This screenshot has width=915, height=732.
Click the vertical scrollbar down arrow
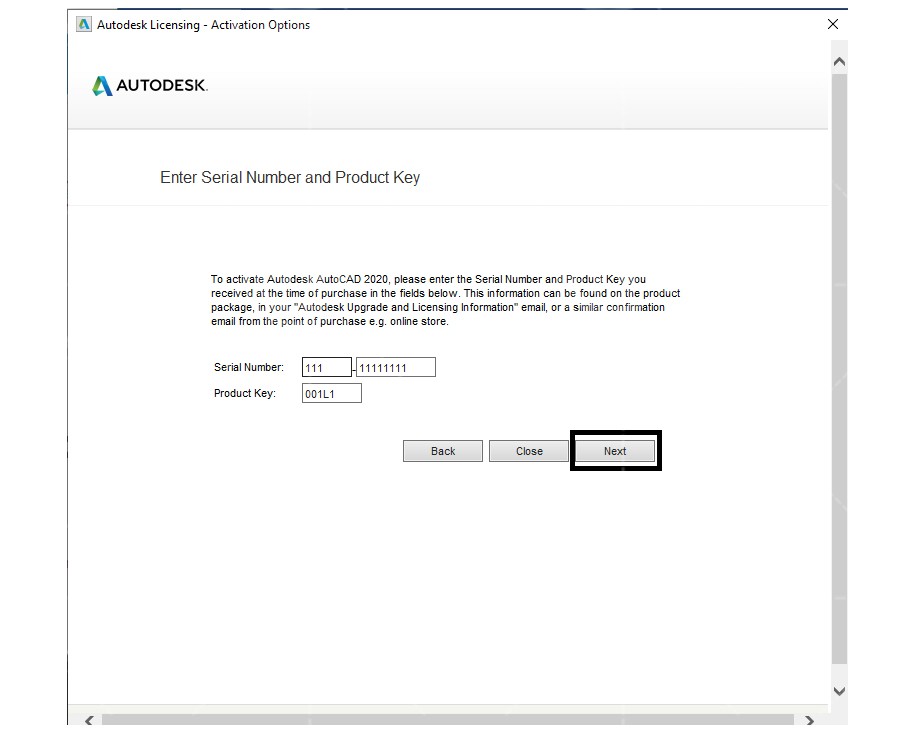click(839, 691)
